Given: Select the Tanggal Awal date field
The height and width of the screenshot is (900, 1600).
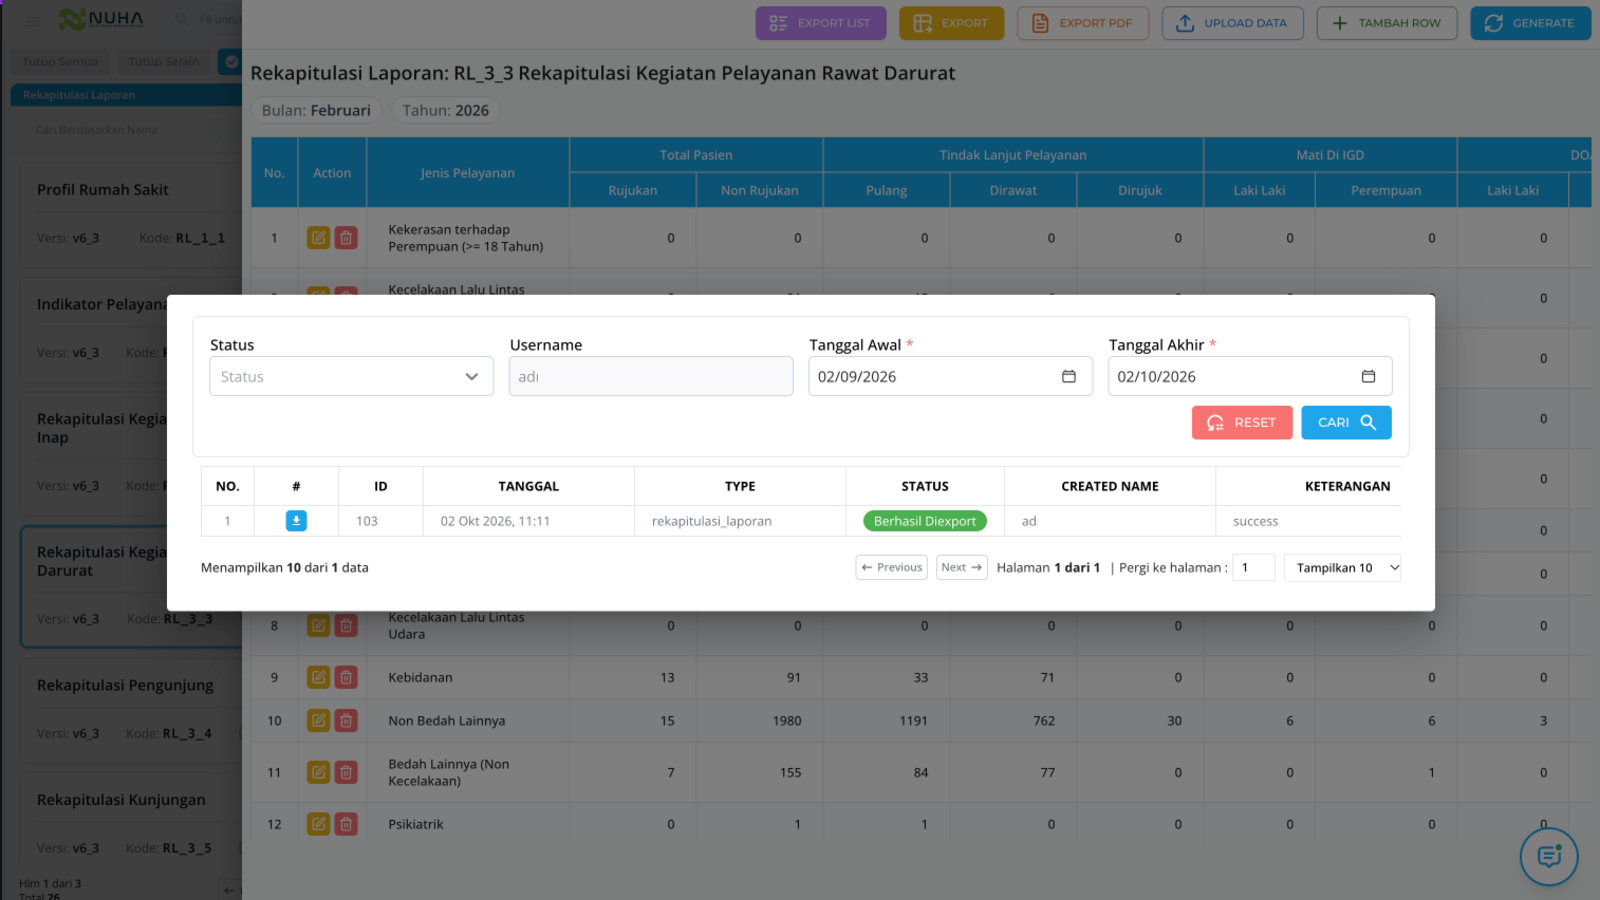Looking at the screenshot, I should click(951, 377).
